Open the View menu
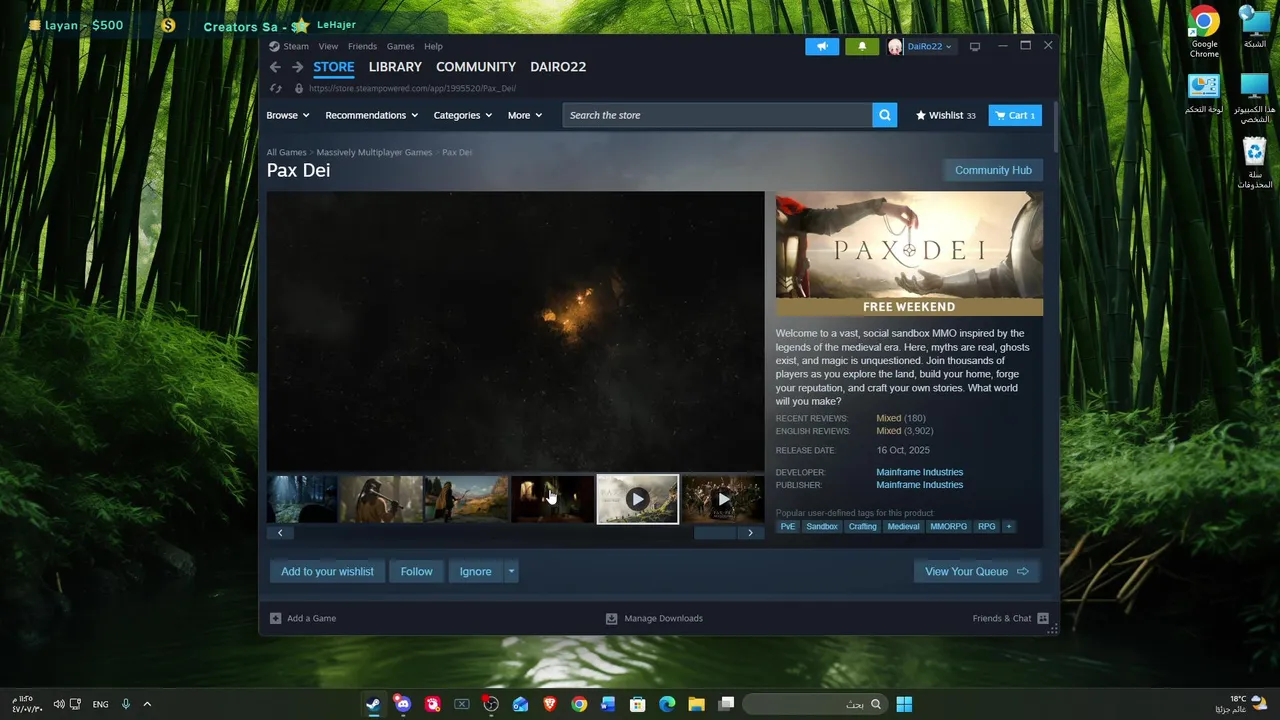The width and height of the screenshot is (1280, 720). [x=328, y=47]
